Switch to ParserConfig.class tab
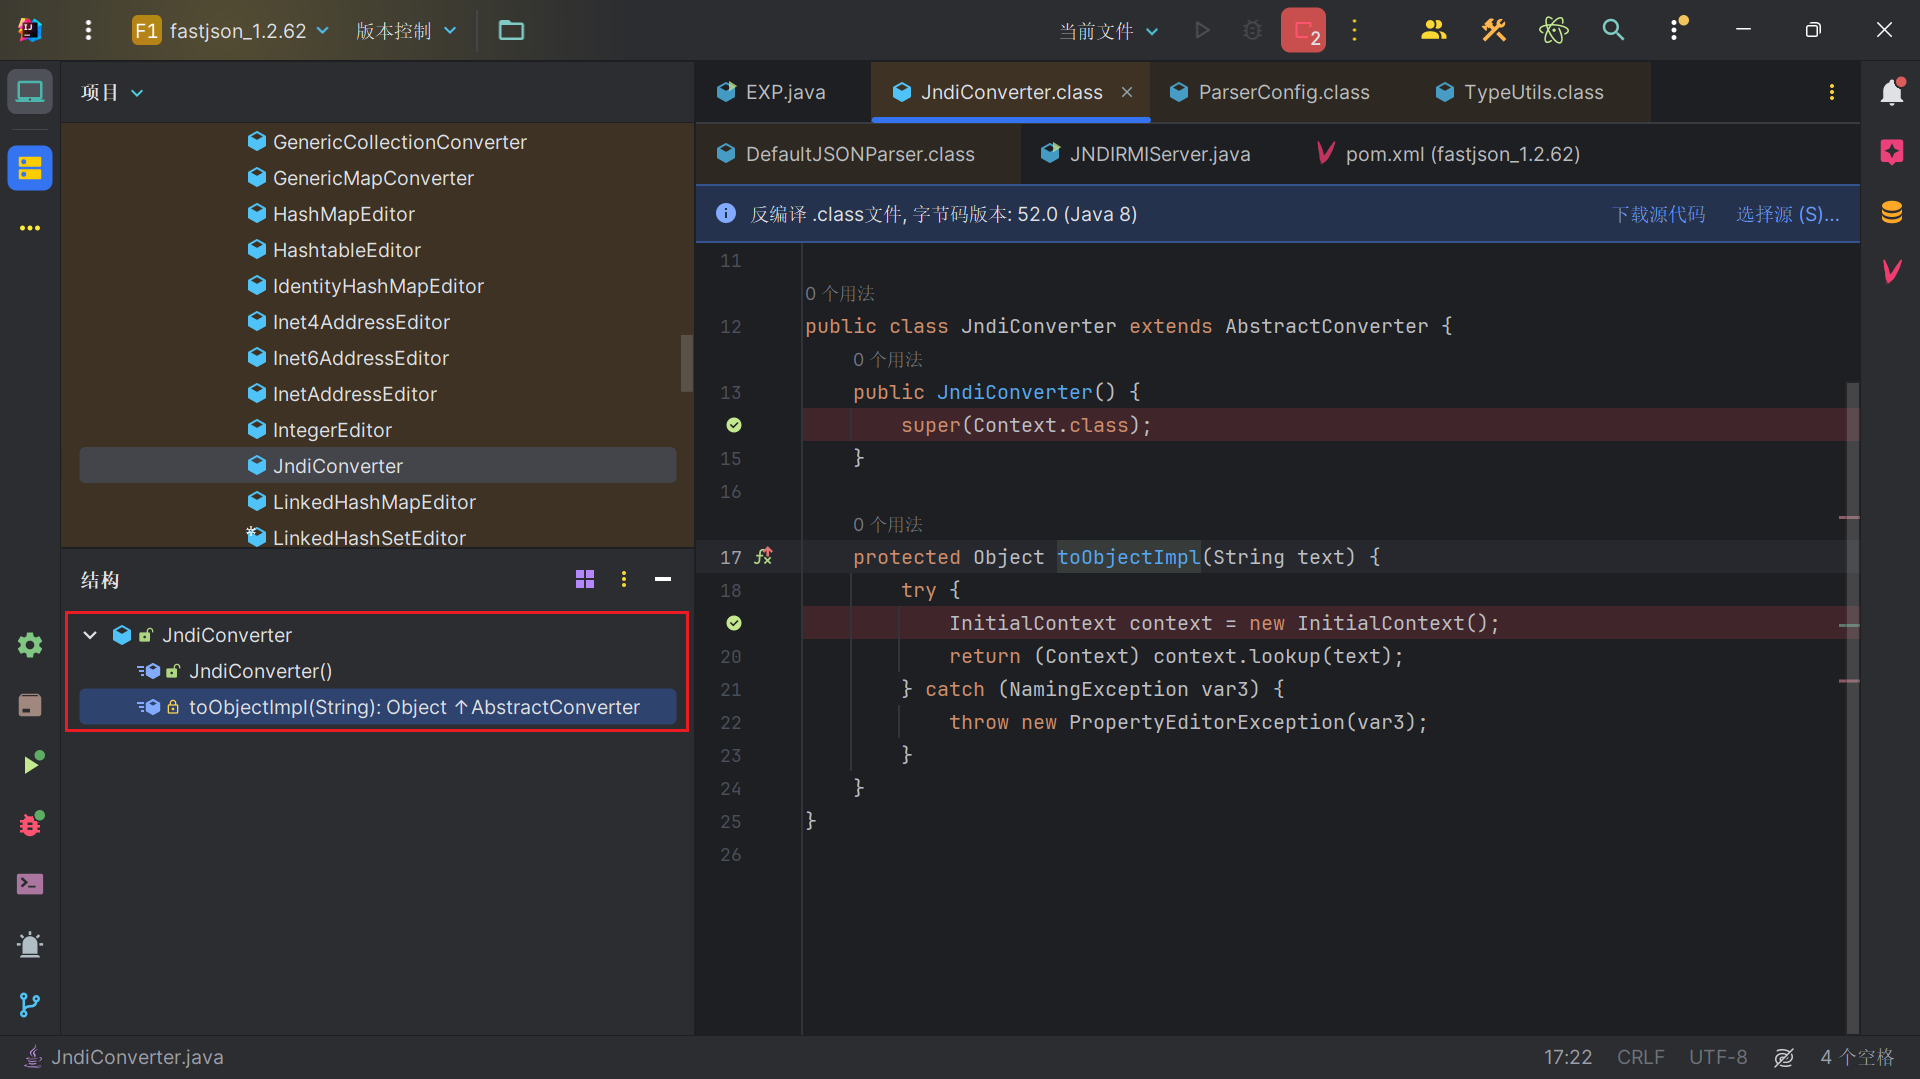This screenshot has height=1079, width=1920. [x=1270, y=92]
